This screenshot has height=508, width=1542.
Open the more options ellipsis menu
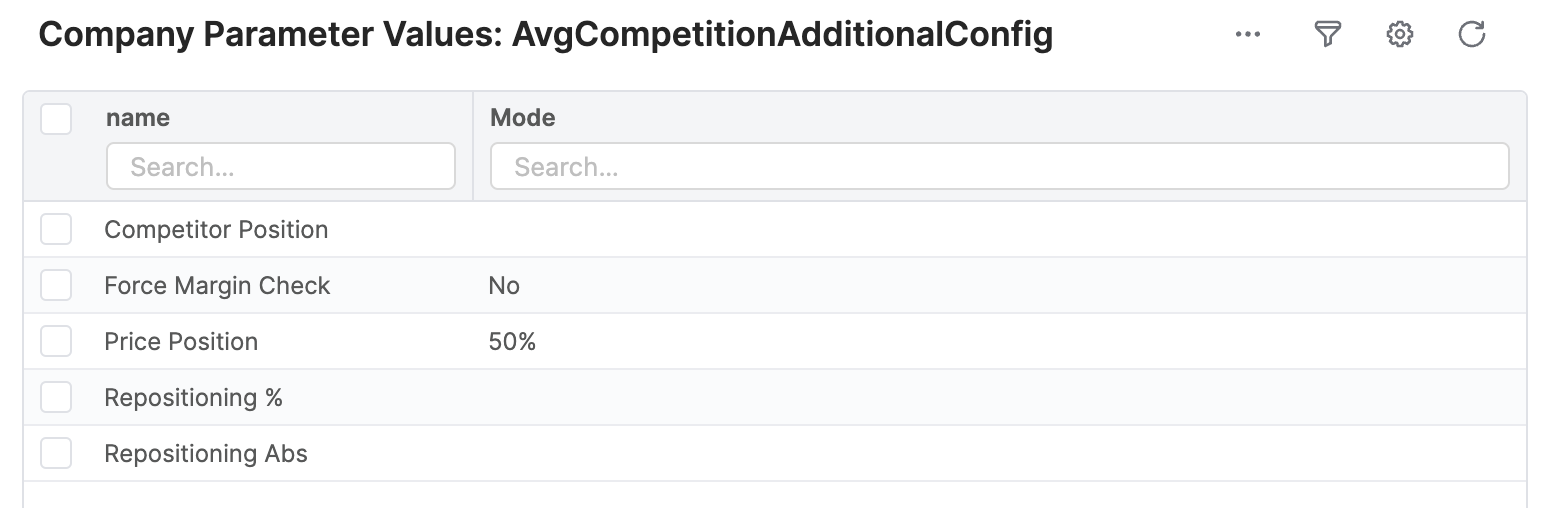(1247, 35)
